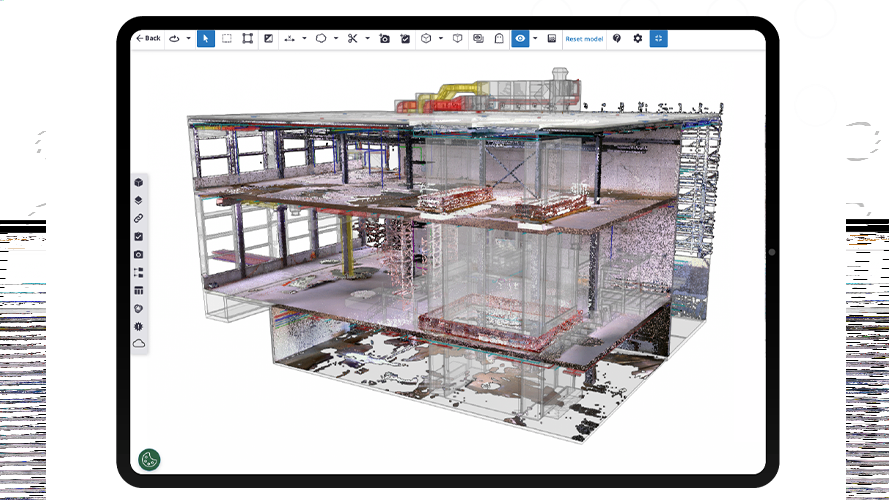Image resolution: width=889 pixels, height=500 pixels.
Task: Open the color palette panel in sidebar
Action: pos(139,309)
